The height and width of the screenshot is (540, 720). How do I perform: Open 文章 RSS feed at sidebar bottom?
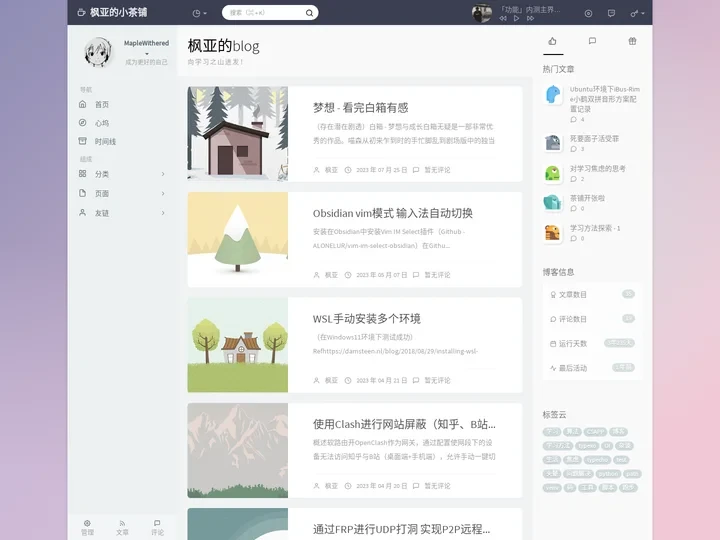point(122,528)
